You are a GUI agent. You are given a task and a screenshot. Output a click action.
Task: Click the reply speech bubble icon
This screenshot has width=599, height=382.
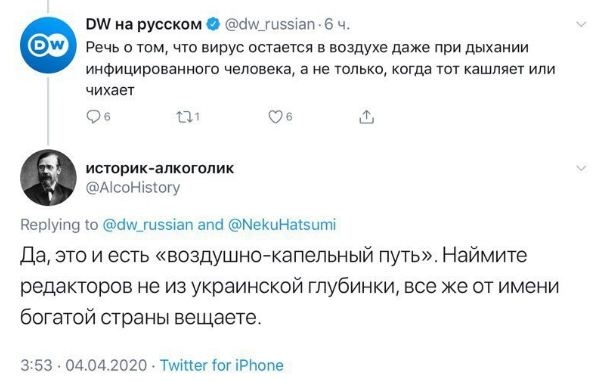coord(93,117)
